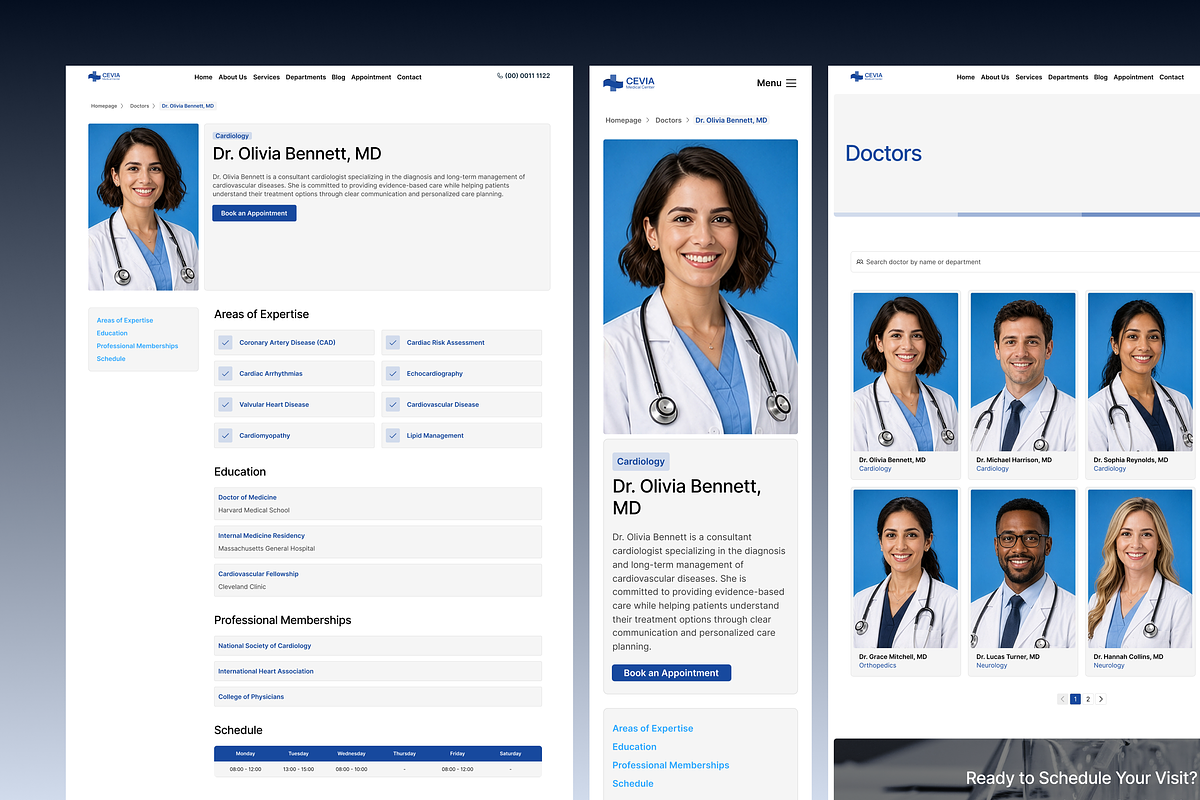Screen dimensions: 1200x800
Task: Open Home in the Doctors page navigation
Action: coord(965,77)
